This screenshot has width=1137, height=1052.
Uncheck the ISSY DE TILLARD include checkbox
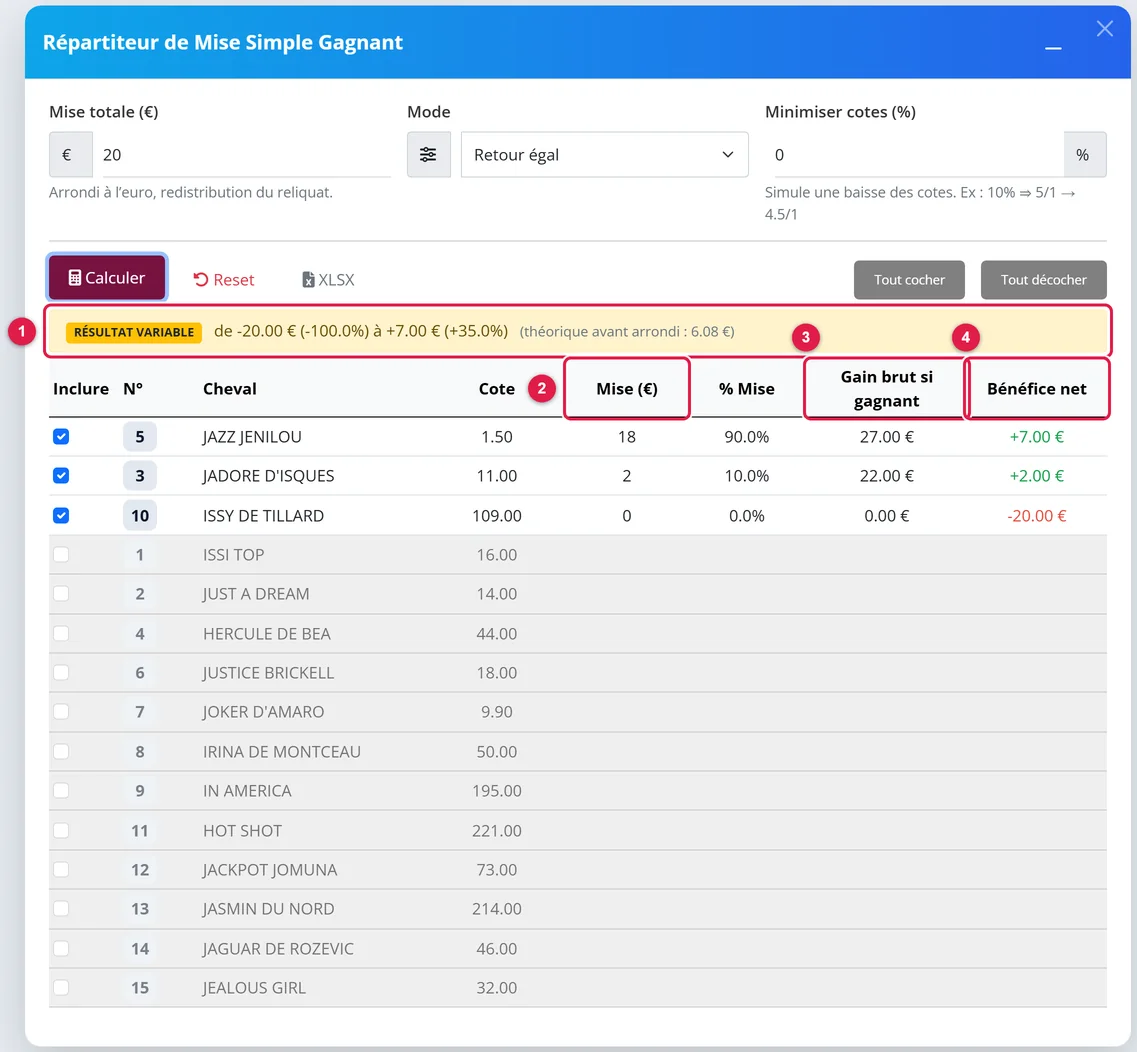(x=61, y=515)
